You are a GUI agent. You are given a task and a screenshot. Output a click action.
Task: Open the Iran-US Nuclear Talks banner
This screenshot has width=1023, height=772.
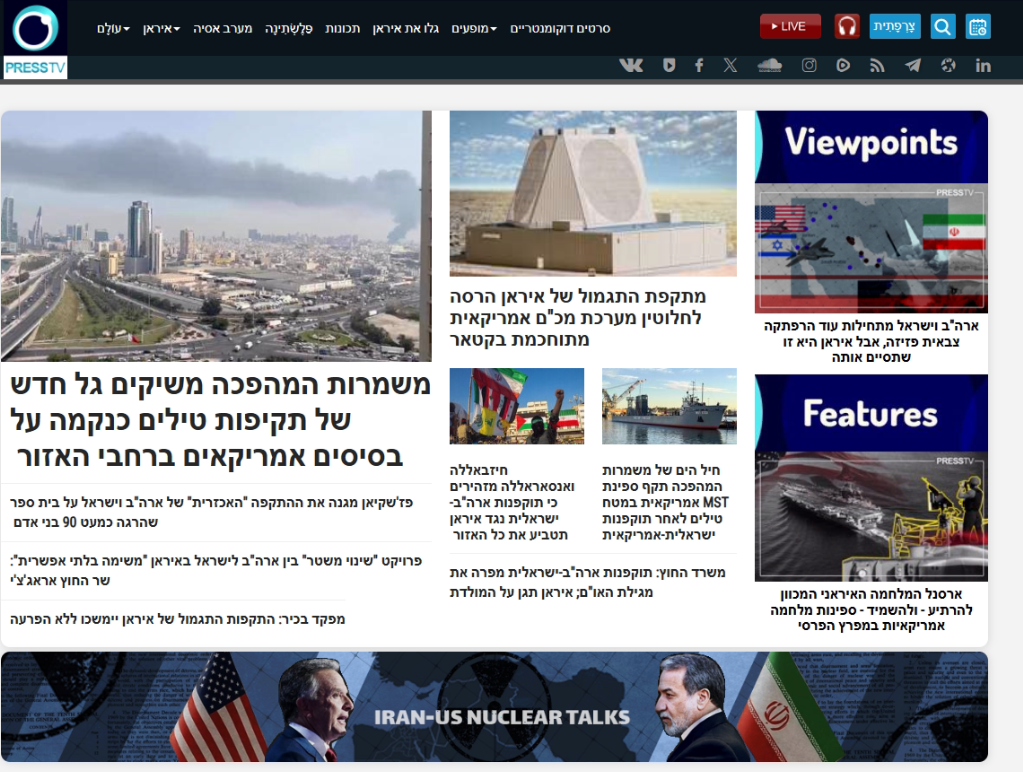coord(494,708)
